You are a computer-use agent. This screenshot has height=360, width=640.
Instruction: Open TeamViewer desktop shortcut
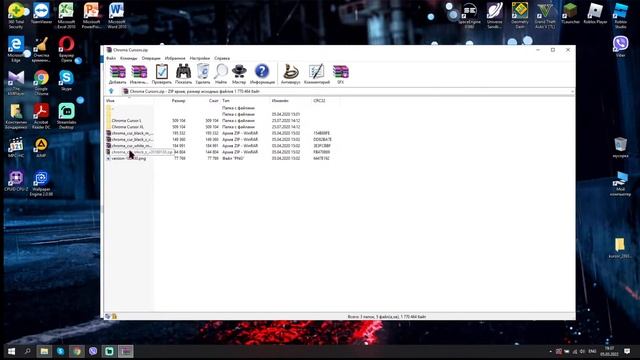(41, 13)
